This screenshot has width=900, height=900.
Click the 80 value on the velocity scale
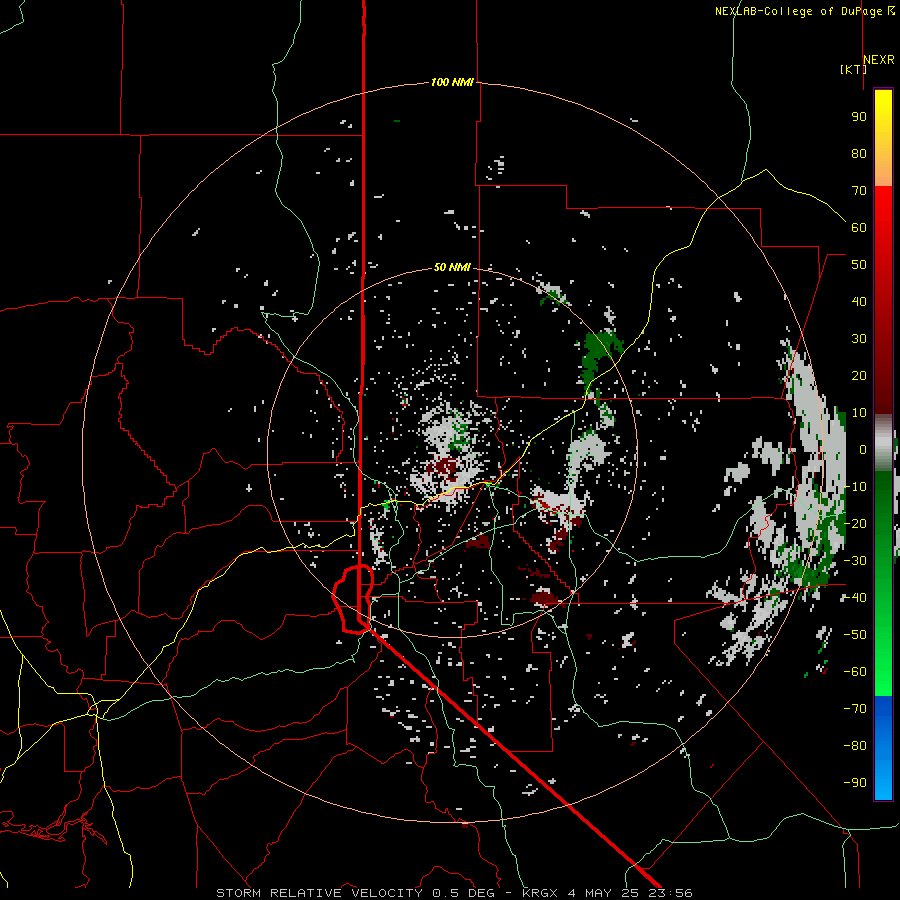(859, 154)
